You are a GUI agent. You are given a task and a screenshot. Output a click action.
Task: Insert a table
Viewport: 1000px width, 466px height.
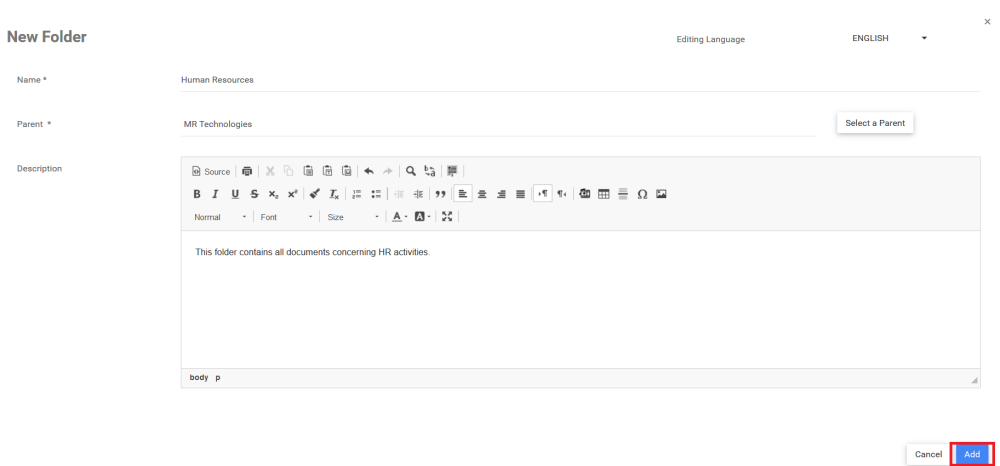coord(604,194)
